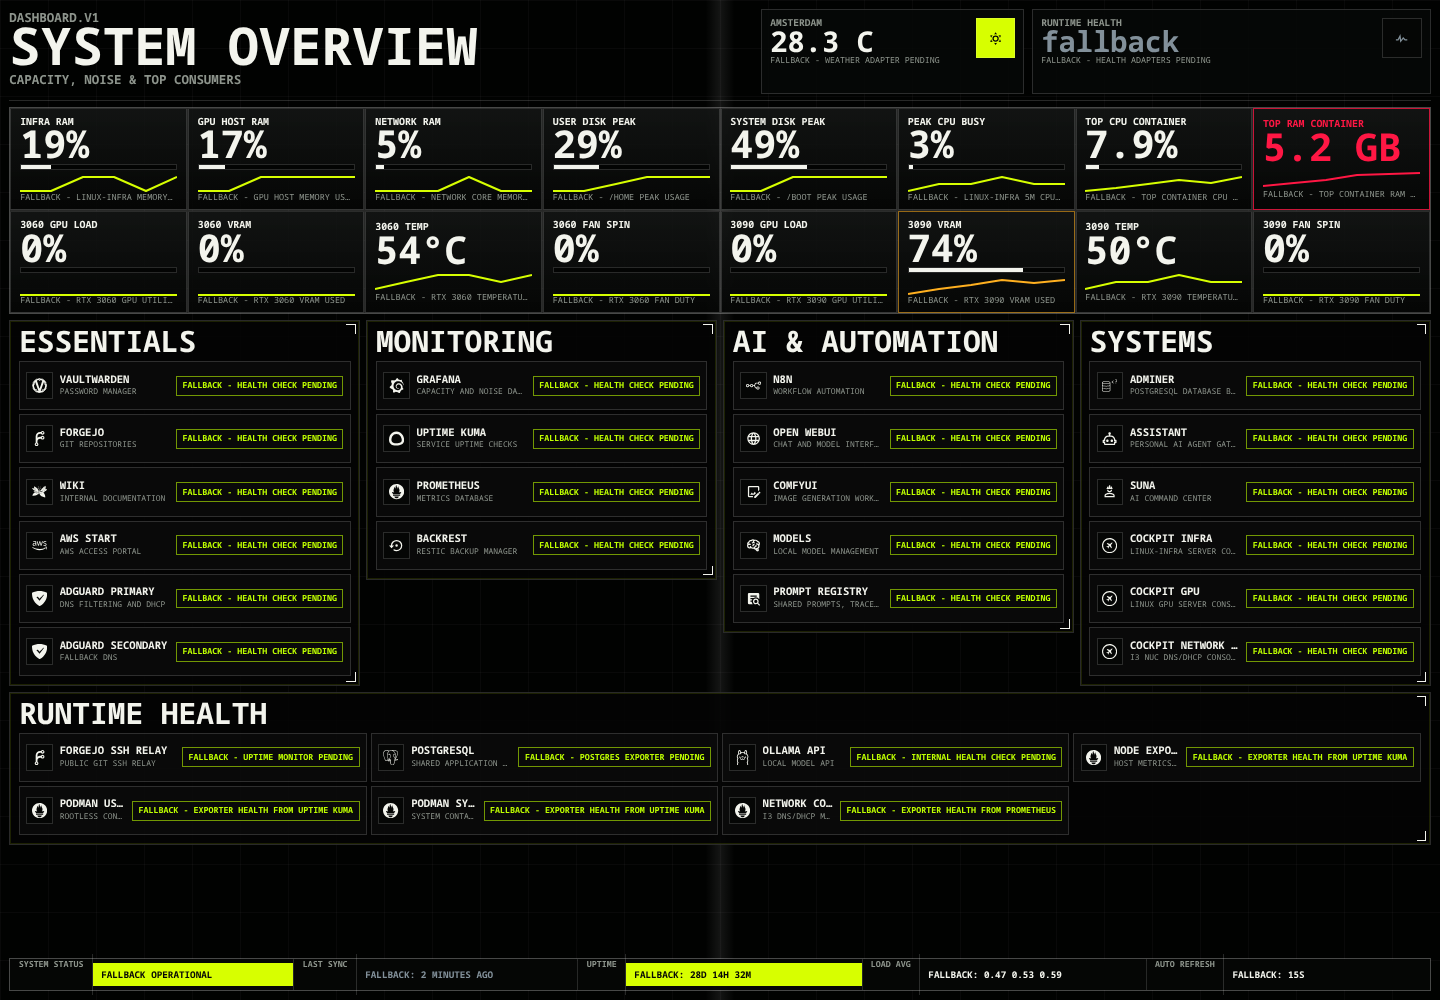Click the Suna command center icon
The width and height of the screenshot is (1440, 1000).
pos(1110,492)
